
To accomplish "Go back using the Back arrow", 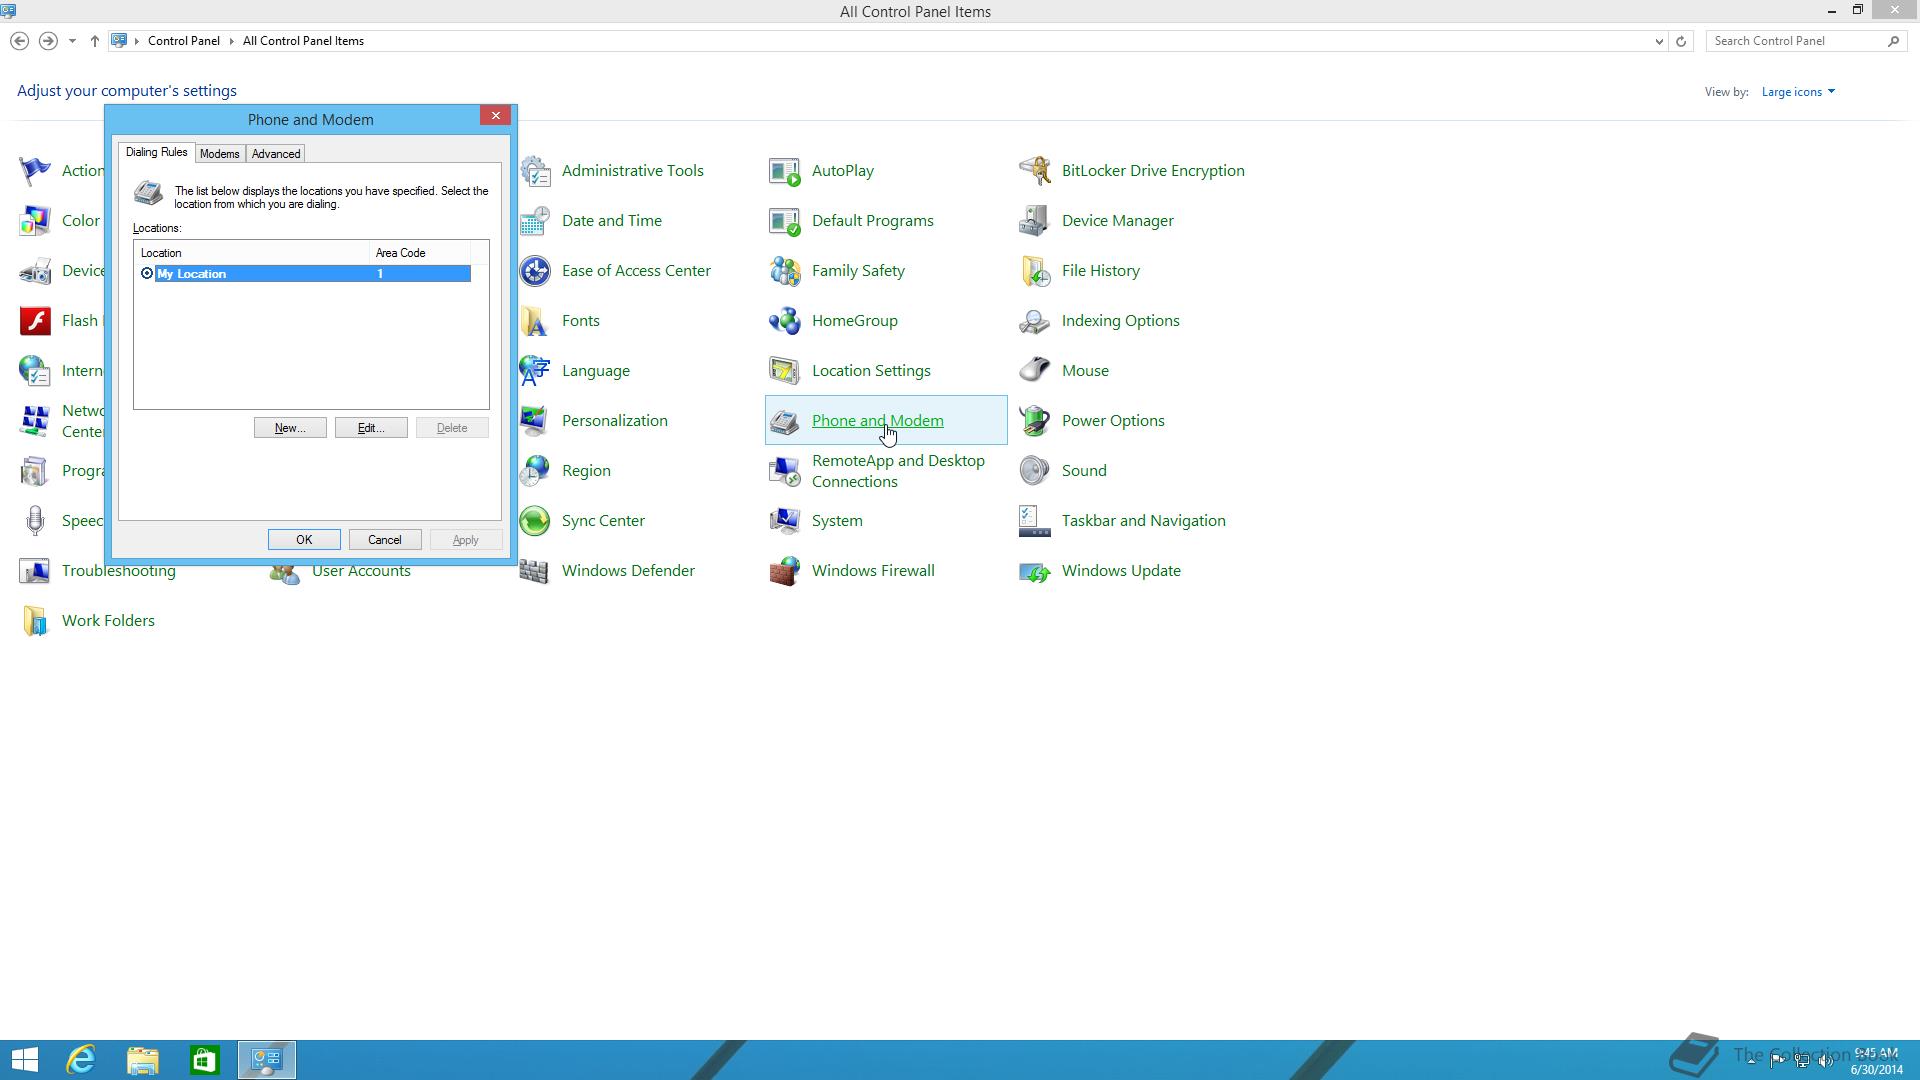I will (x=19, y=41).
